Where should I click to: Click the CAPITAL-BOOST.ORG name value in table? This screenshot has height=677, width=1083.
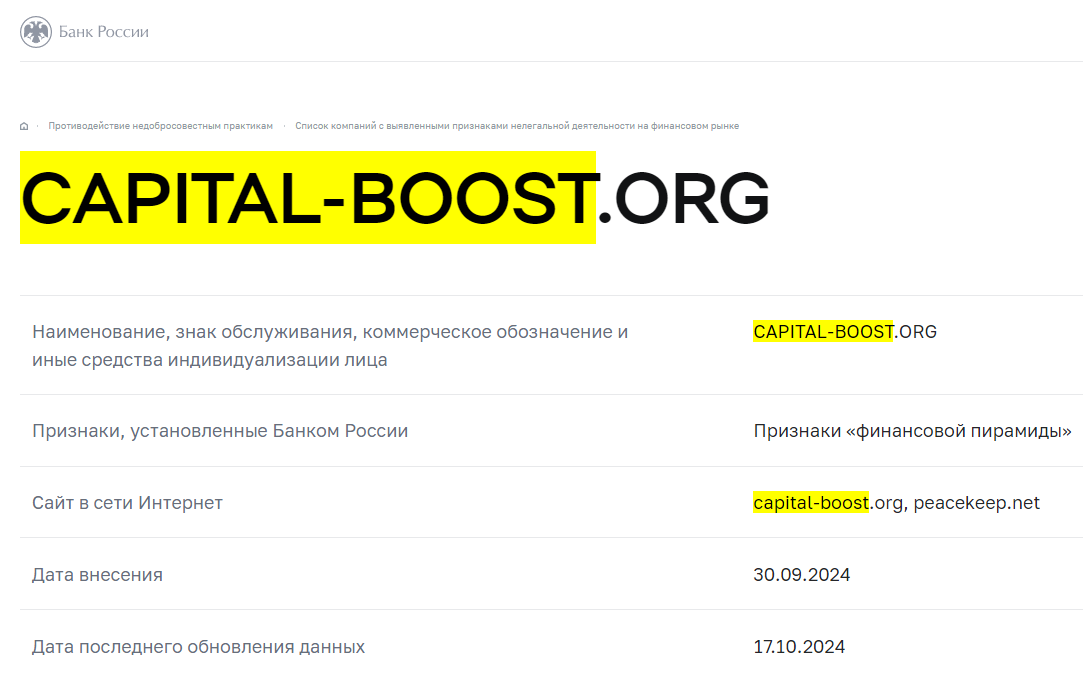click(x=845, y=332)
